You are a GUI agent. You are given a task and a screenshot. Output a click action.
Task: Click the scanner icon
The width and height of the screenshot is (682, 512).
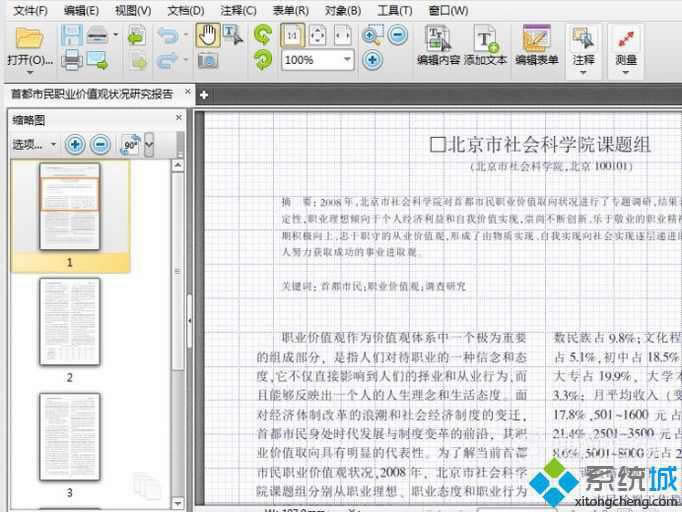coord(97,35)
